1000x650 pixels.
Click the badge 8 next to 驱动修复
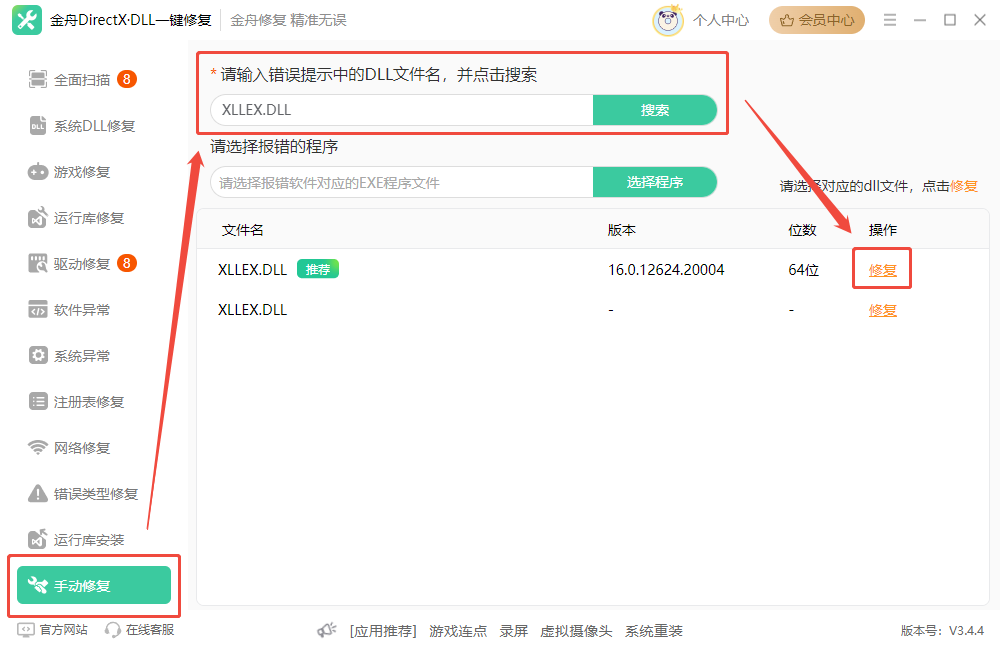click(127, 263)
